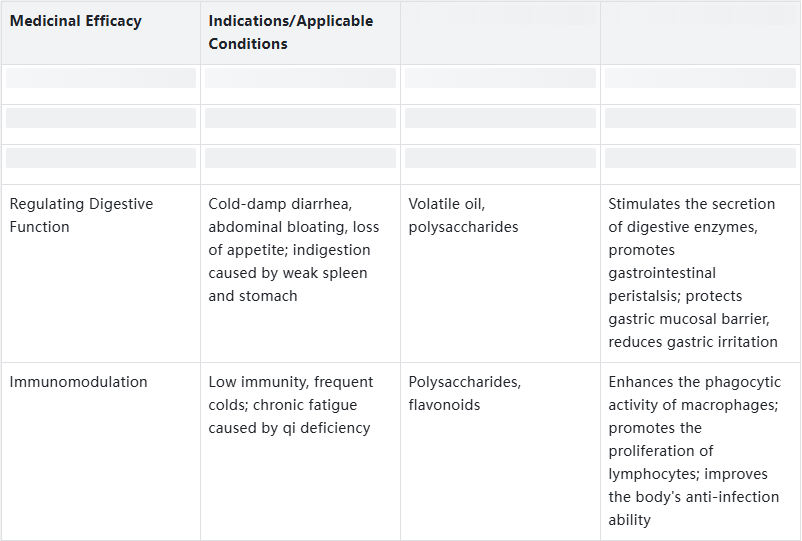Click the "Stimulates the secretion of digestive enzymes" cell
Viewport: 802px width, 541px height.
[692, 272]
